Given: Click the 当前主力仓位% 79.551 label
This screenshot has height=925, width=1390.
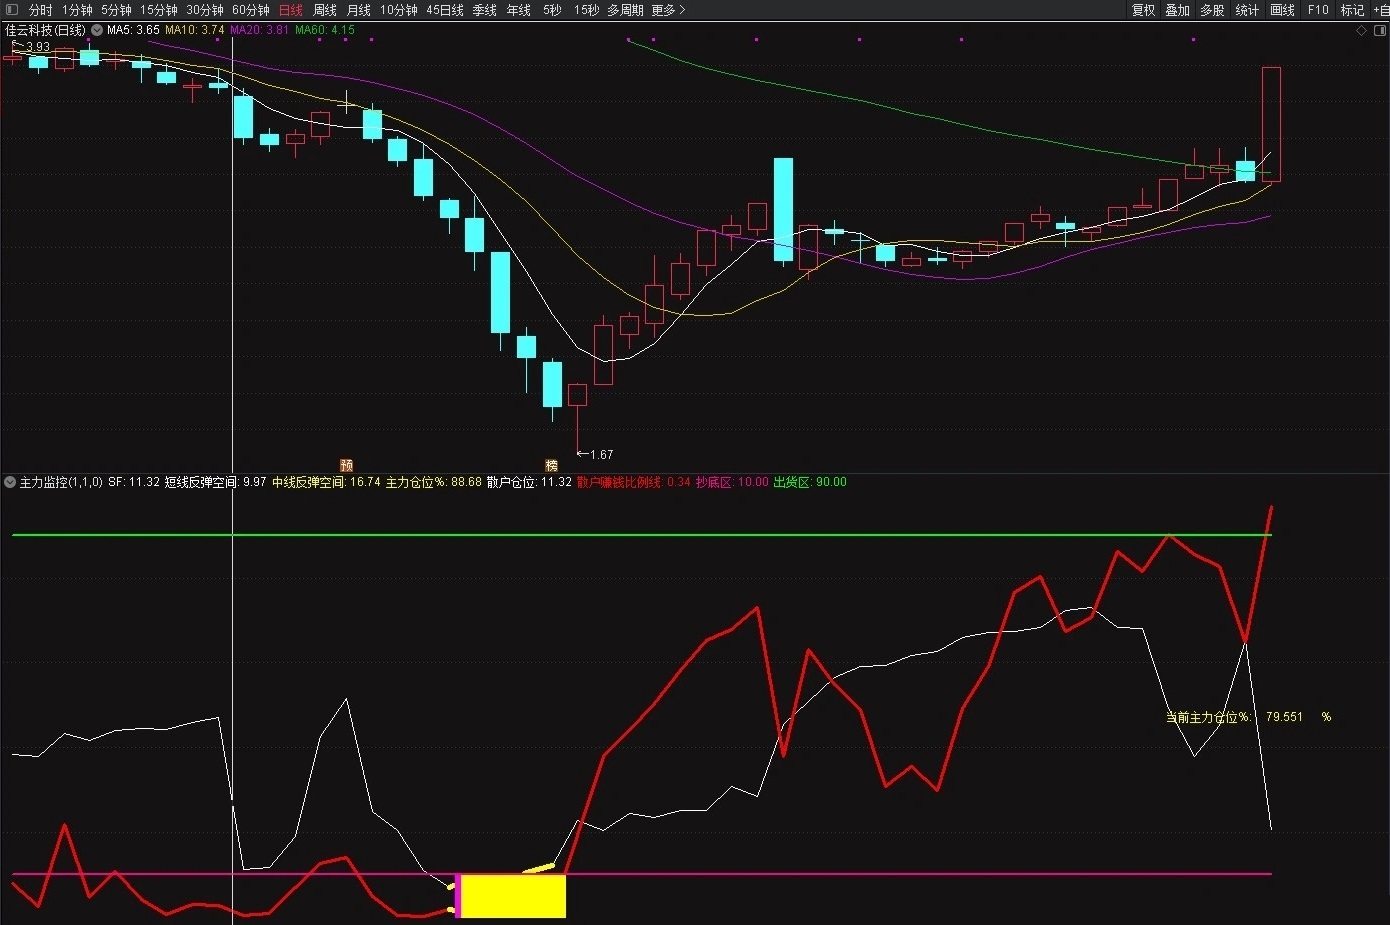Looking at the screenshot, I should pyautogui.click(x=1248, y=717).
